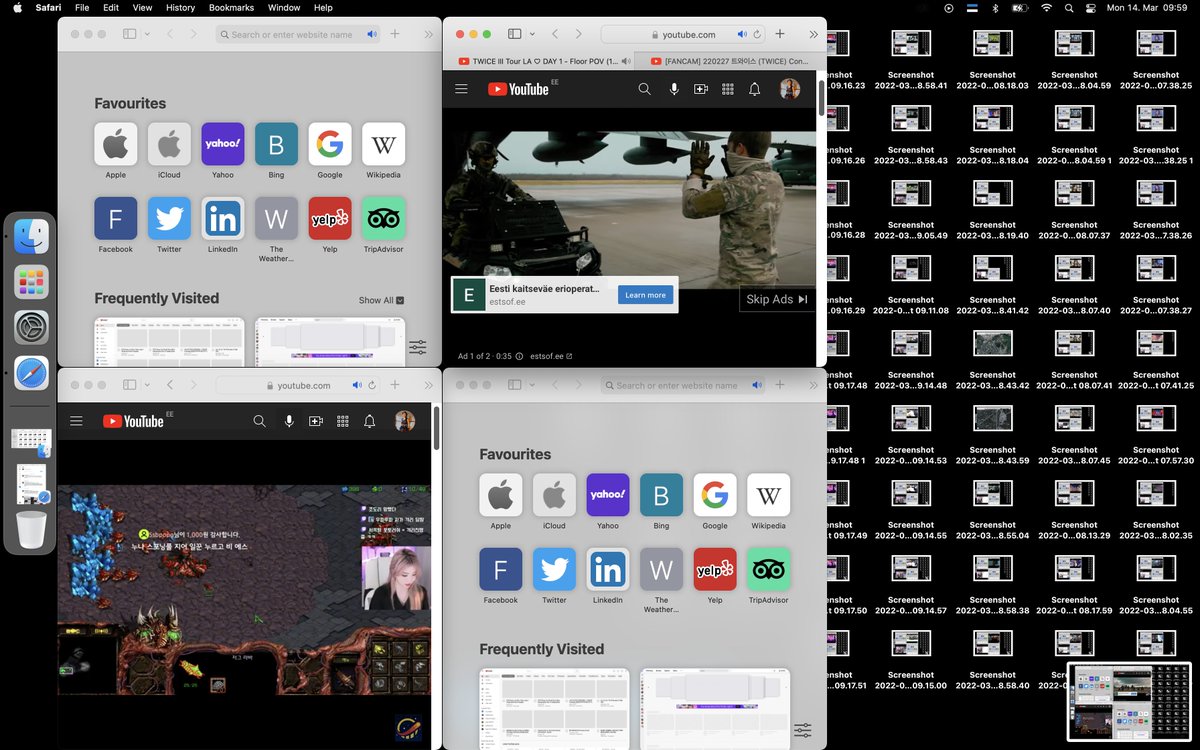Open the Yelp favourite in the lower start page window
This screenshot has width=1200, height=750.
(x=715, y=569)
